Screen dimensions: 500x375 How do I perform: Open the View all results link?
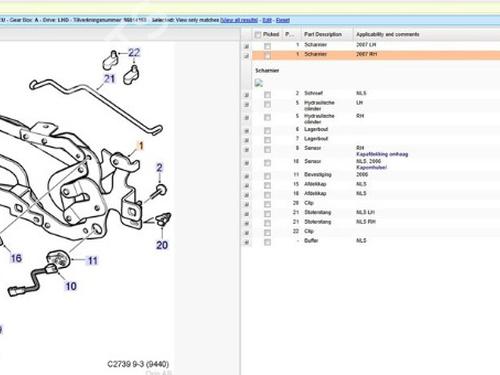(x=239, y=20)
